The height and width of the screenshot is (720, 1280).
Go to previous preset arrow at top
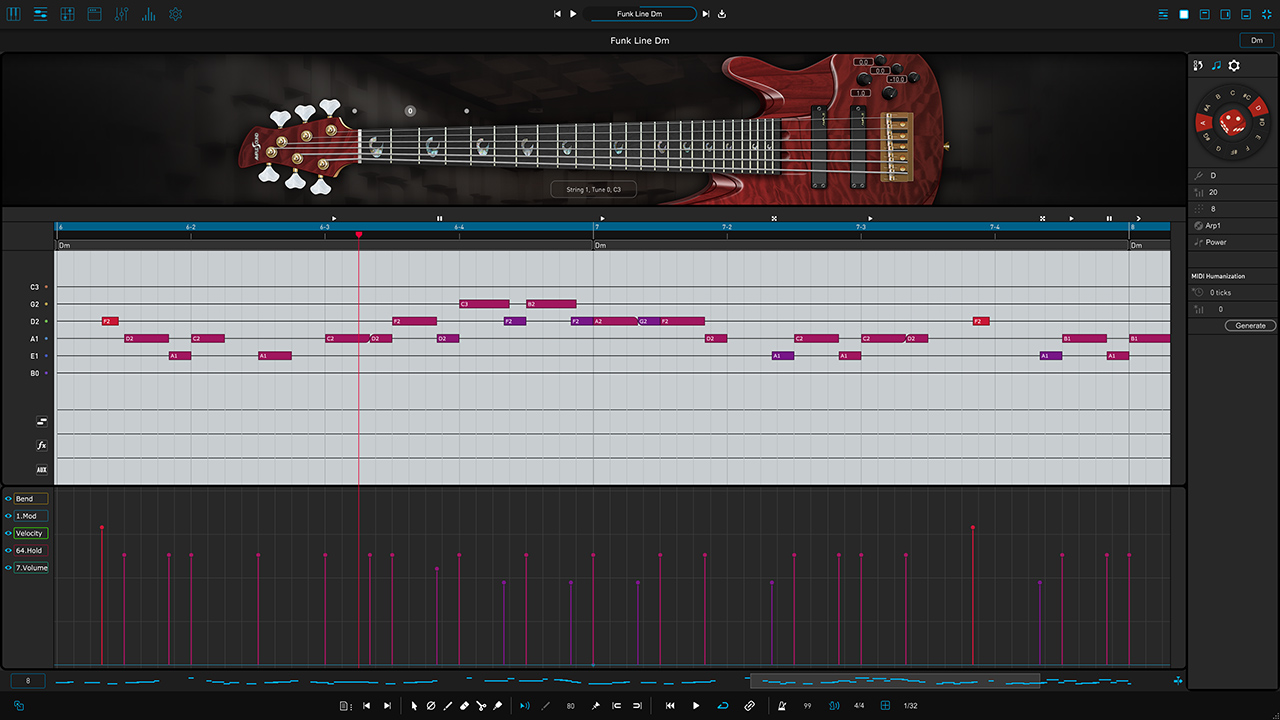(558, 14)
